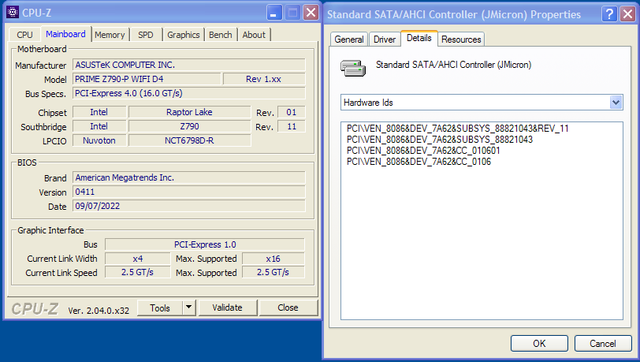Click the Rev 1.xx field
This screenshot has width=640, height=362.
[264, 79]
